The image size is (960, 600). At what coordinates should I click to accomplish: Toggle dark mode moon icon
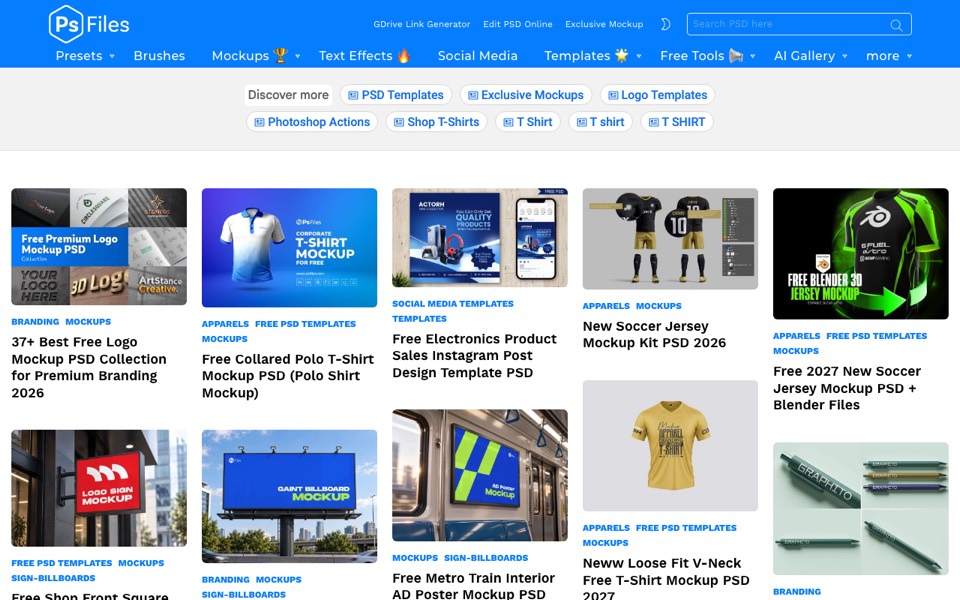click(666, 24)
